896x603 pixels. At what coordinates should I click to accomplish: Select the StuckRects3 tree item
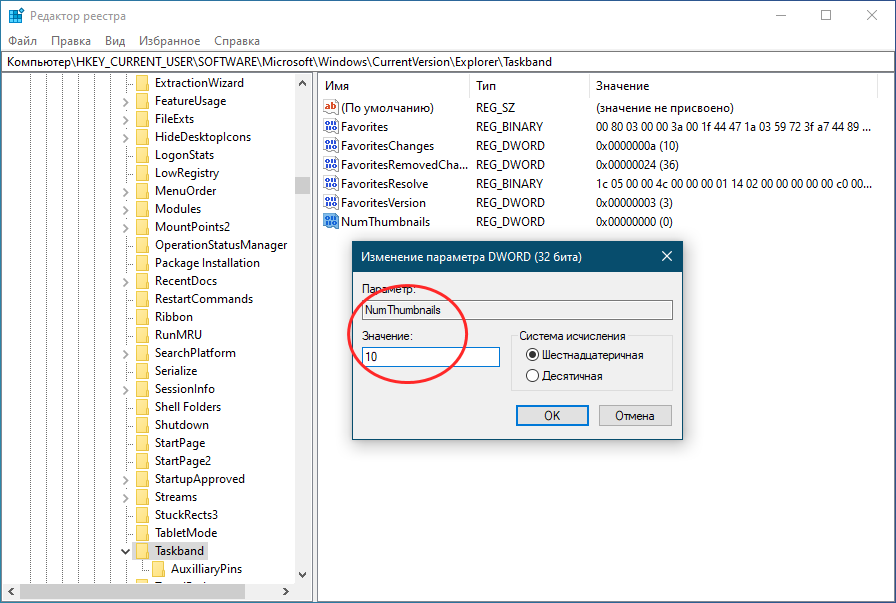pyautogui.click(x=186, y=515)
